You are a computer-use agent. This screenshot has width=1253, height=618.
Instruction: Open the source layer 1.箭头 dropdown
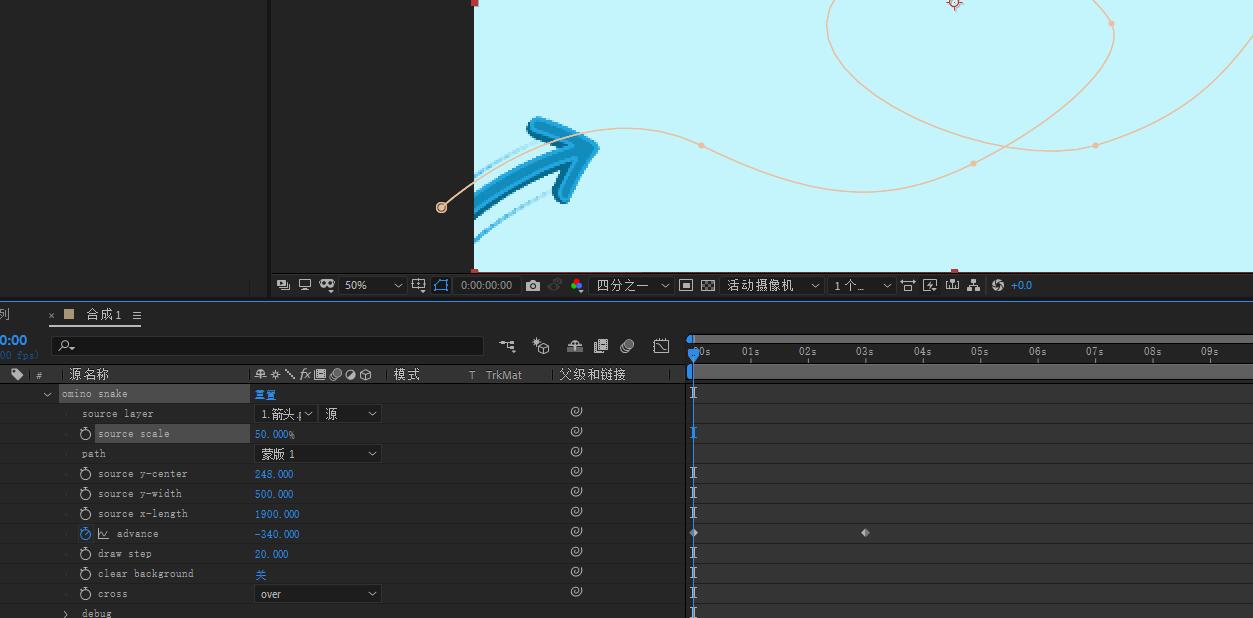click(286, 414)
